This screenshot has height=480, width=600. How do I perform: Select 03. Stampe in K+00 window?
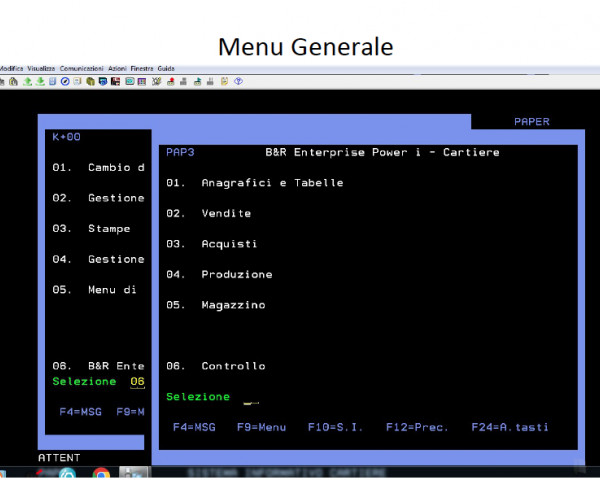pyautogui.click(x=91, y=229)
